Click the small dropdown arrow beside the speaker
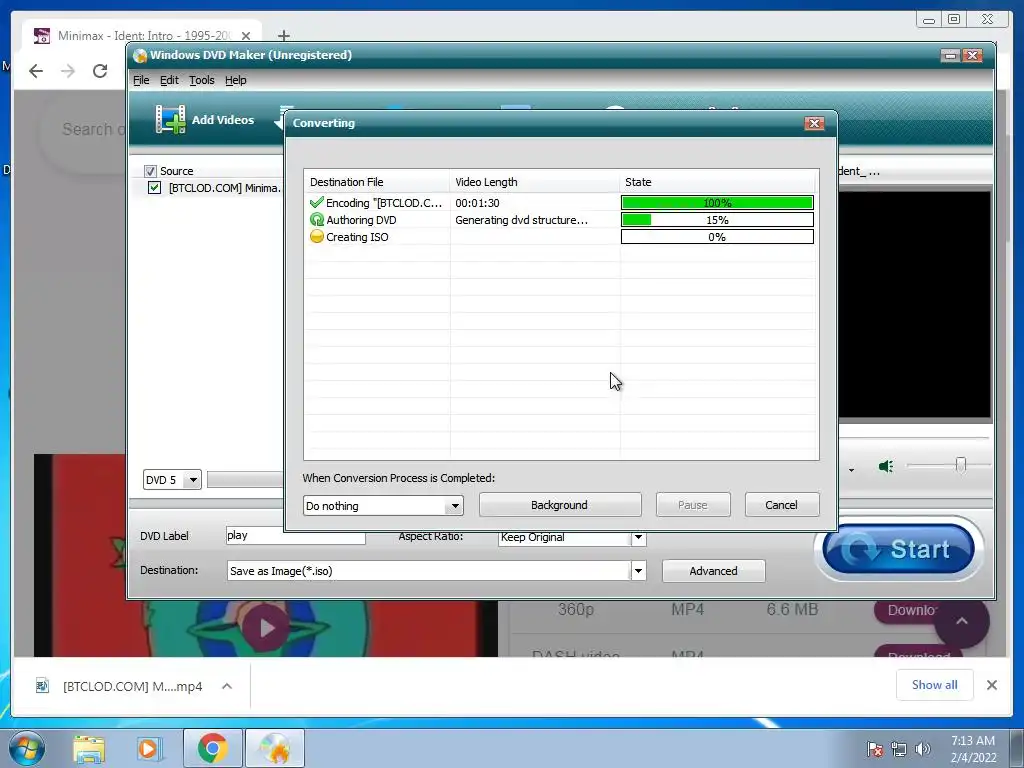This screenshot has height=768, width=1024. [x=851, y=470]
